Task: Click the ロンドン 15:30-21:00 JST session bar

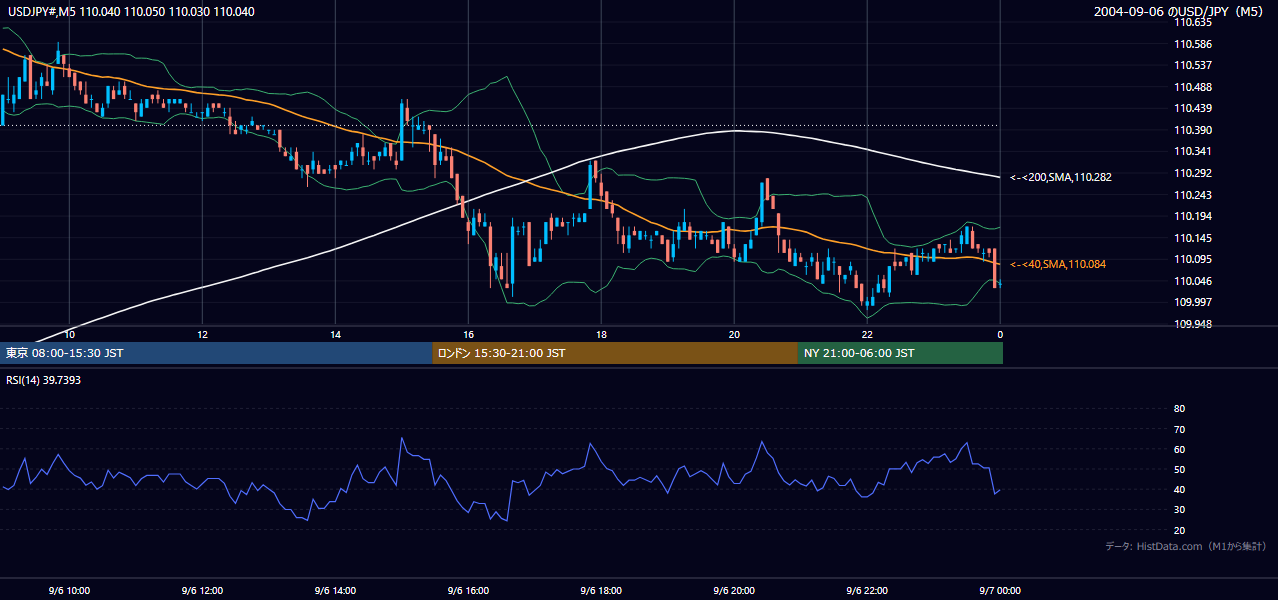Action: [615, 353]
